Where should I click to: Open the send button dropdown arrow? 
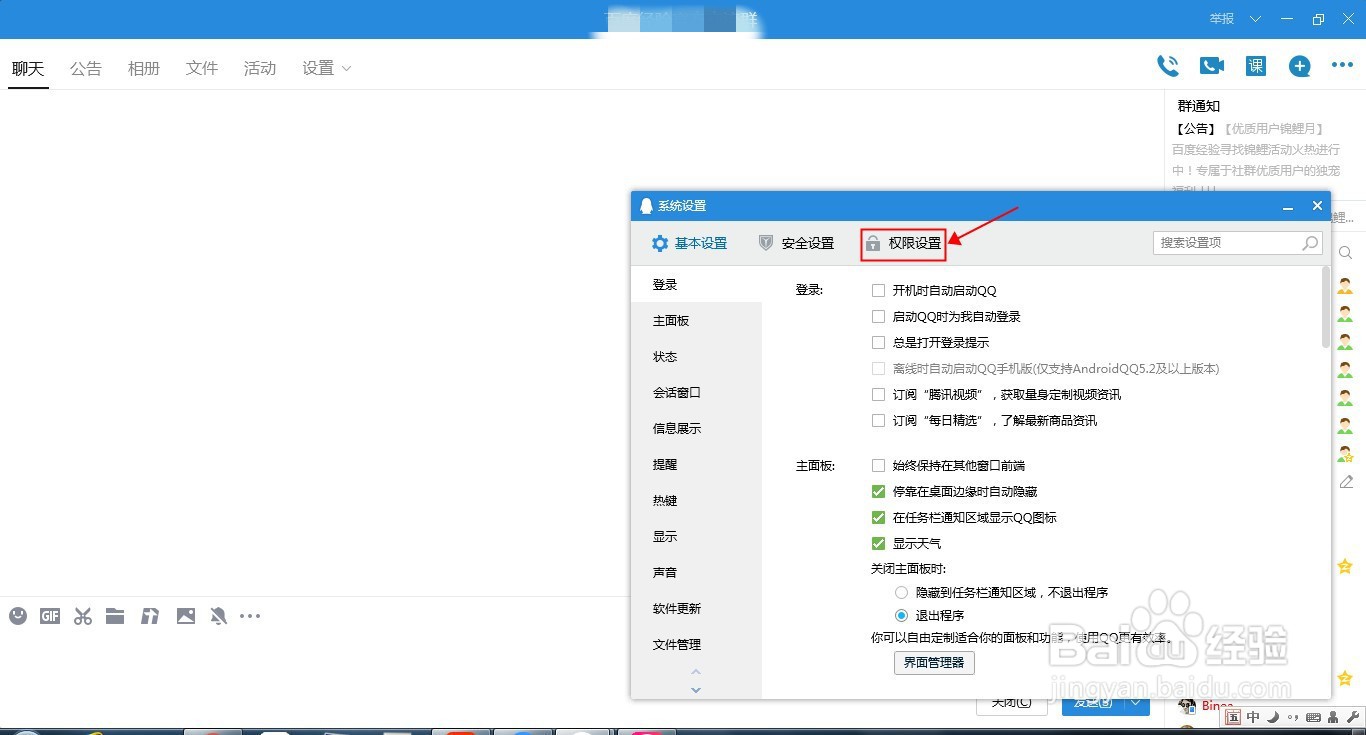coord(1137,703)
